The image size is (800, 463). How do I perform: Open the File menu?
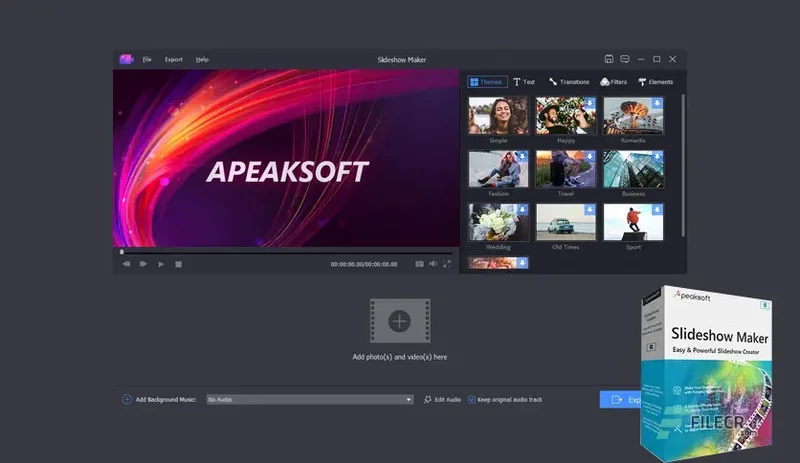147,60
